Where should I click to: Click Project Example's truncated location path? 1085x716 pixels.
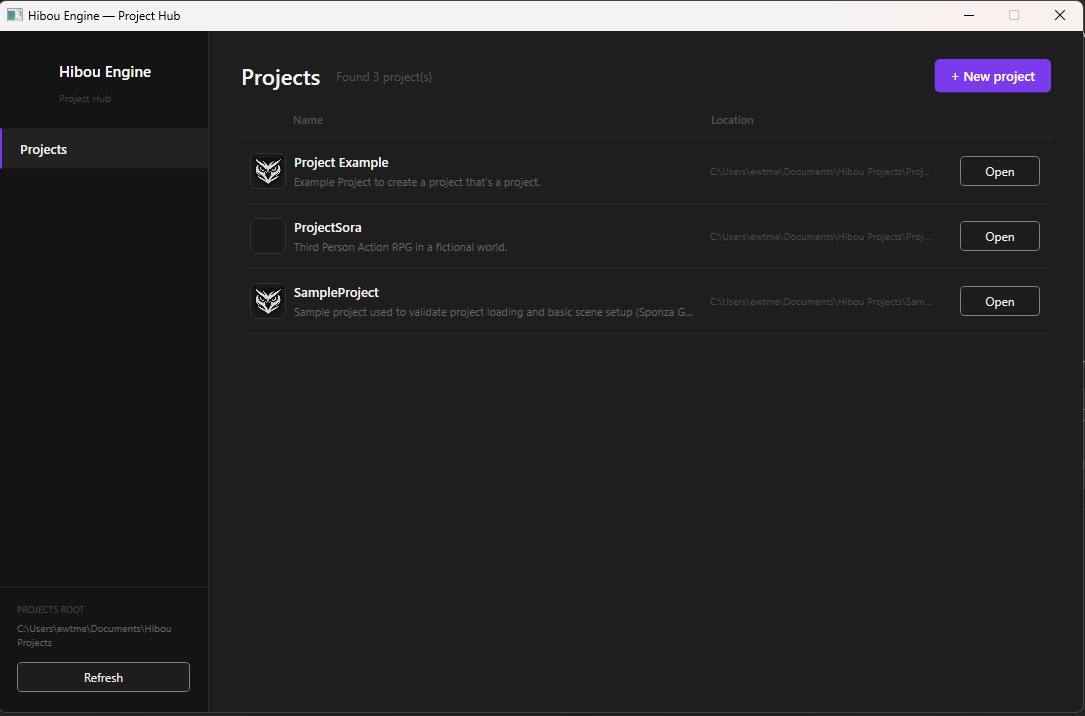(820, 171)
